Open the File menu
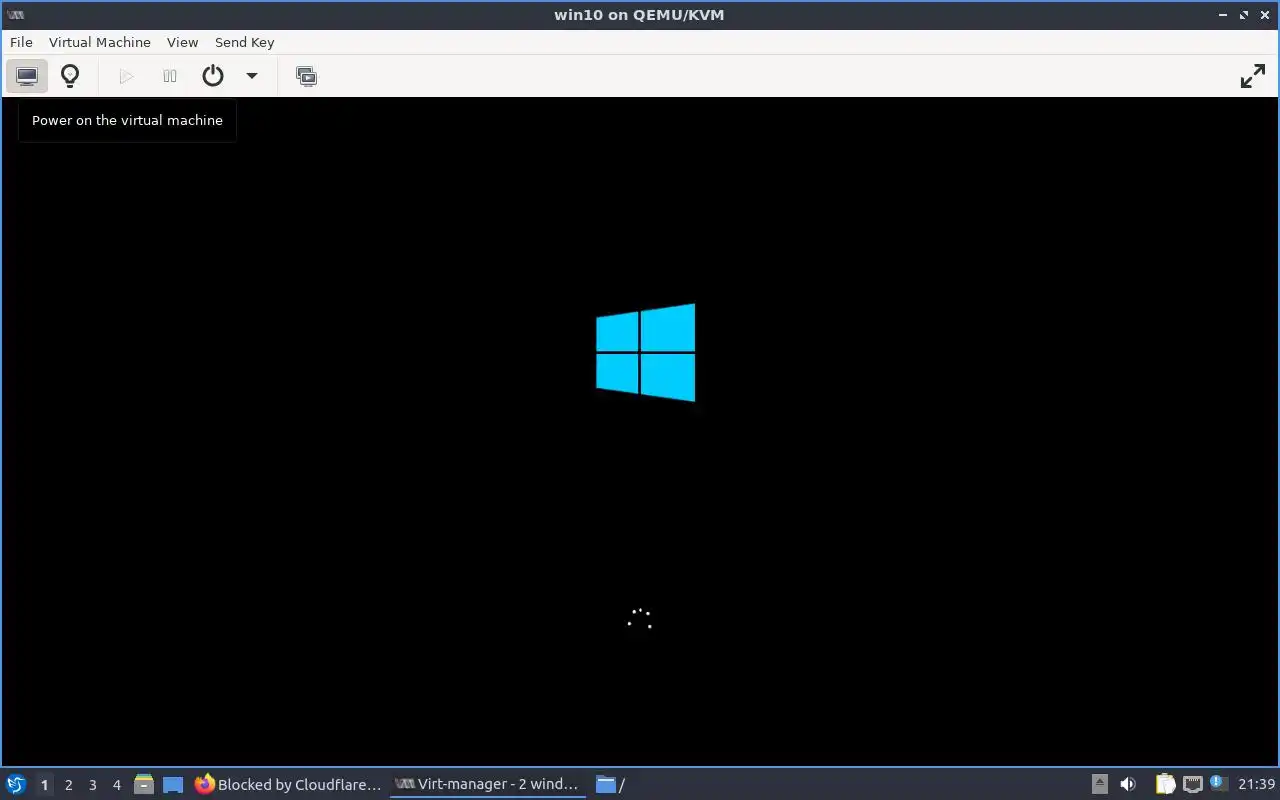This screenshot has height=800, width=1280. (x=21, y=42)
